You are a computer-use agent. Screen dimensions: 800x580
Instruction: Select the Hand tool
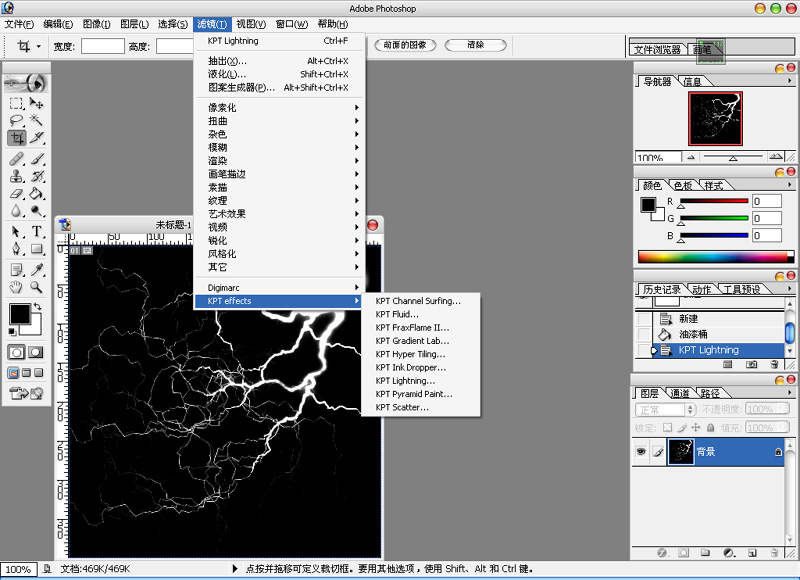click(x=16, y=287)
